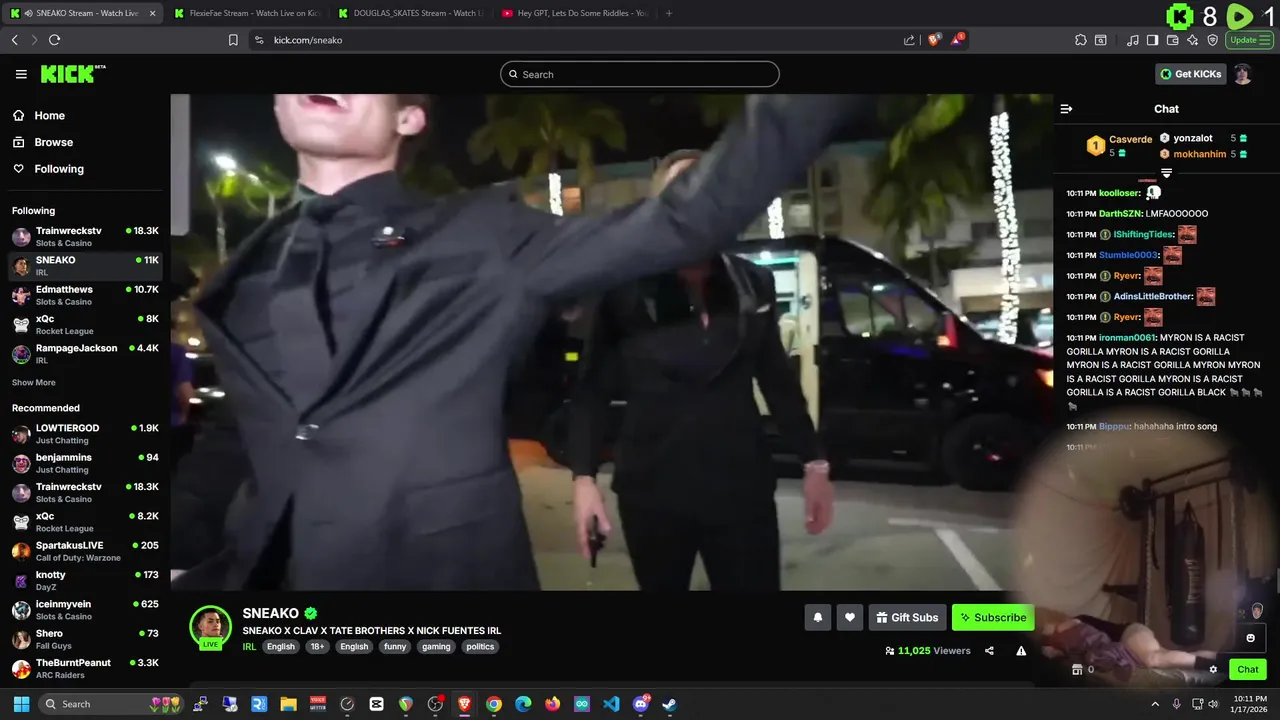Image resolution: width=1280 pixels, height=720 pixels.
Task: Focus the Kick search box
Action: pos(640,74)
